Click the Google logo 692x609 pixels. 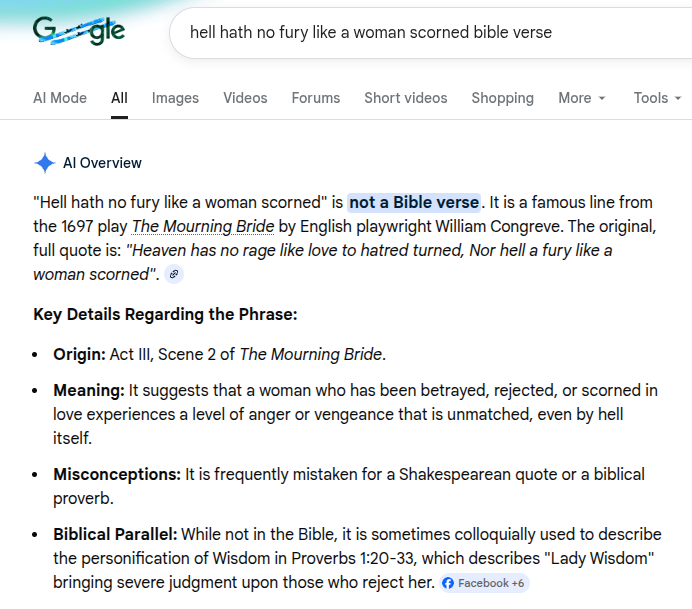coord(79,32)
